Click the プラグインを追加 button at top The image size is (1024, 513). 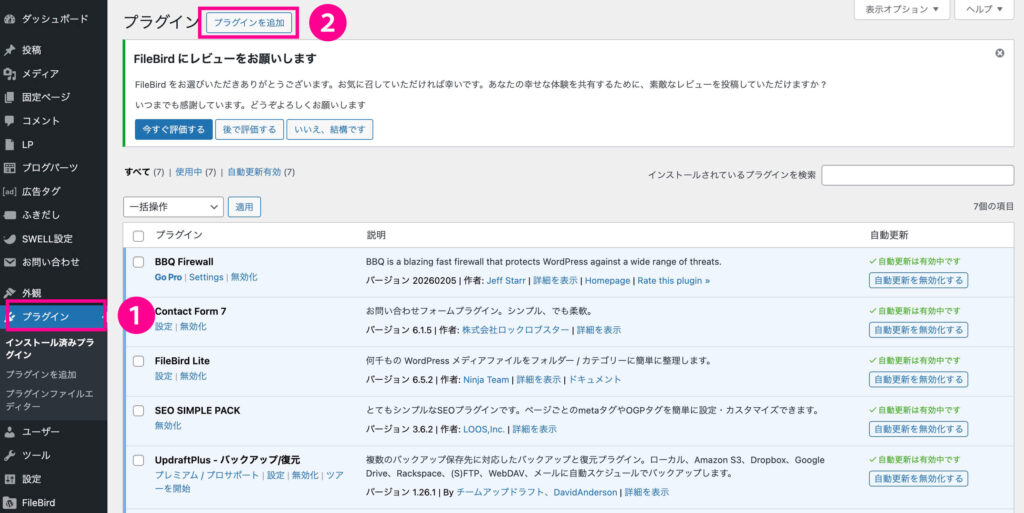tap(249, 21)
